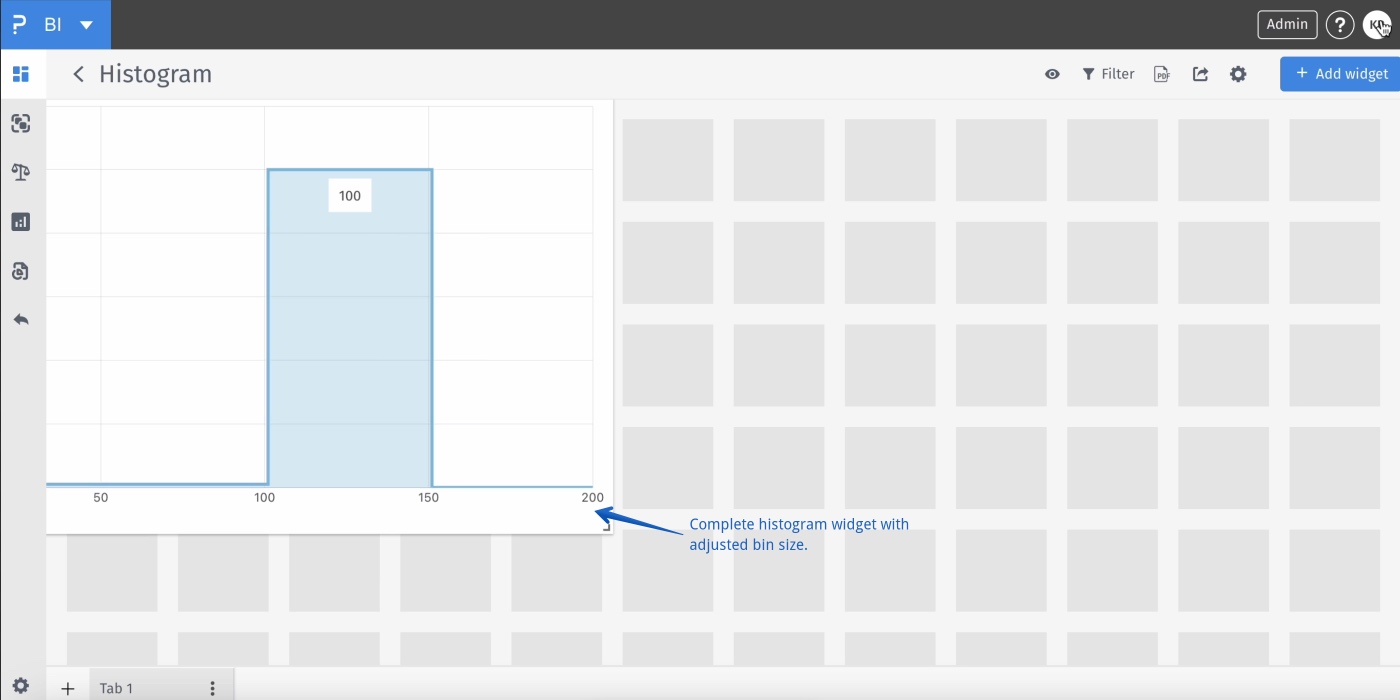Click the share dashboard icon
Viewport: 1400px width, 700px height.
1200,74
